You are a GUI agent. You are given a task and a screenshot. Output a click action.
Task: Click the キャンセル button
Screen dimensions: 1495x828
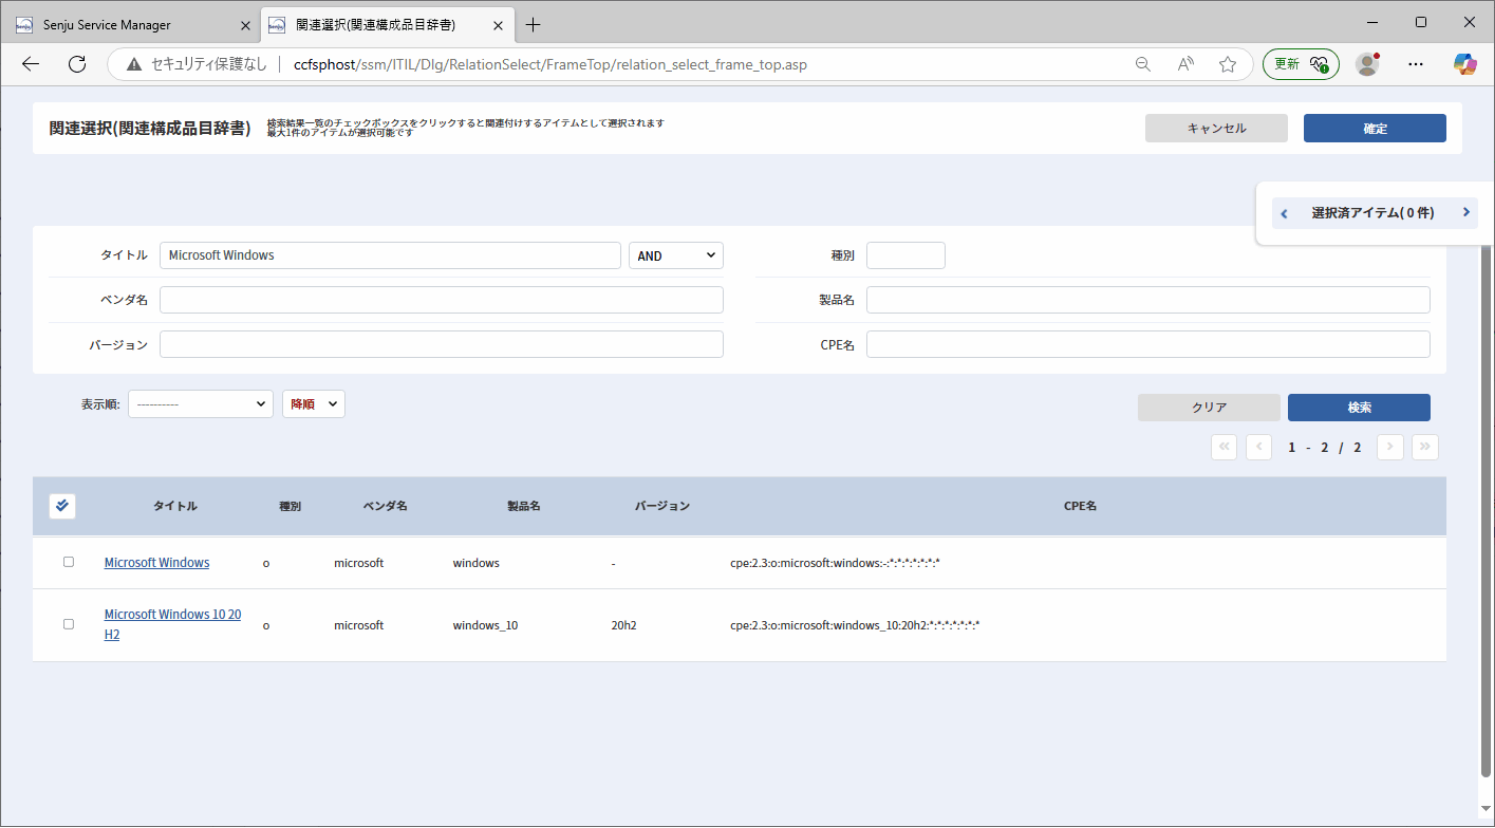1216,128
